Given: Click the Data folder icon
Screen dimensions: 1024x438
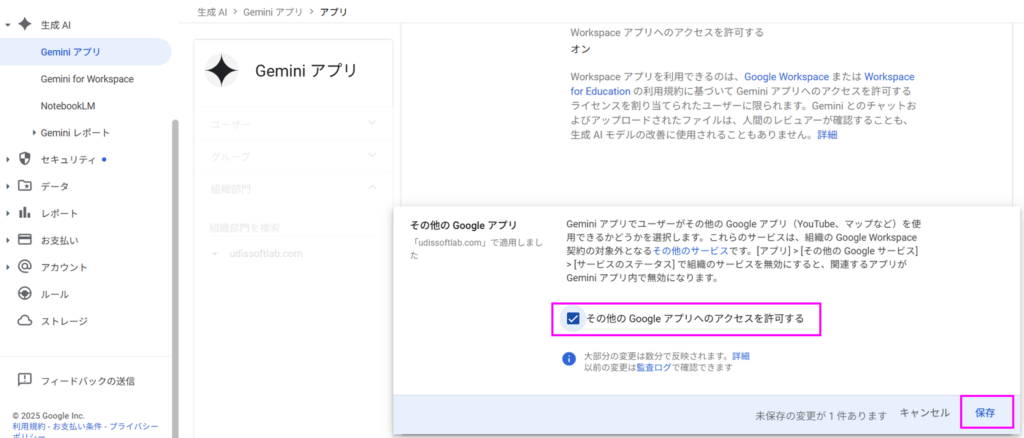Looking at the screenshot, I should point(25,186).
